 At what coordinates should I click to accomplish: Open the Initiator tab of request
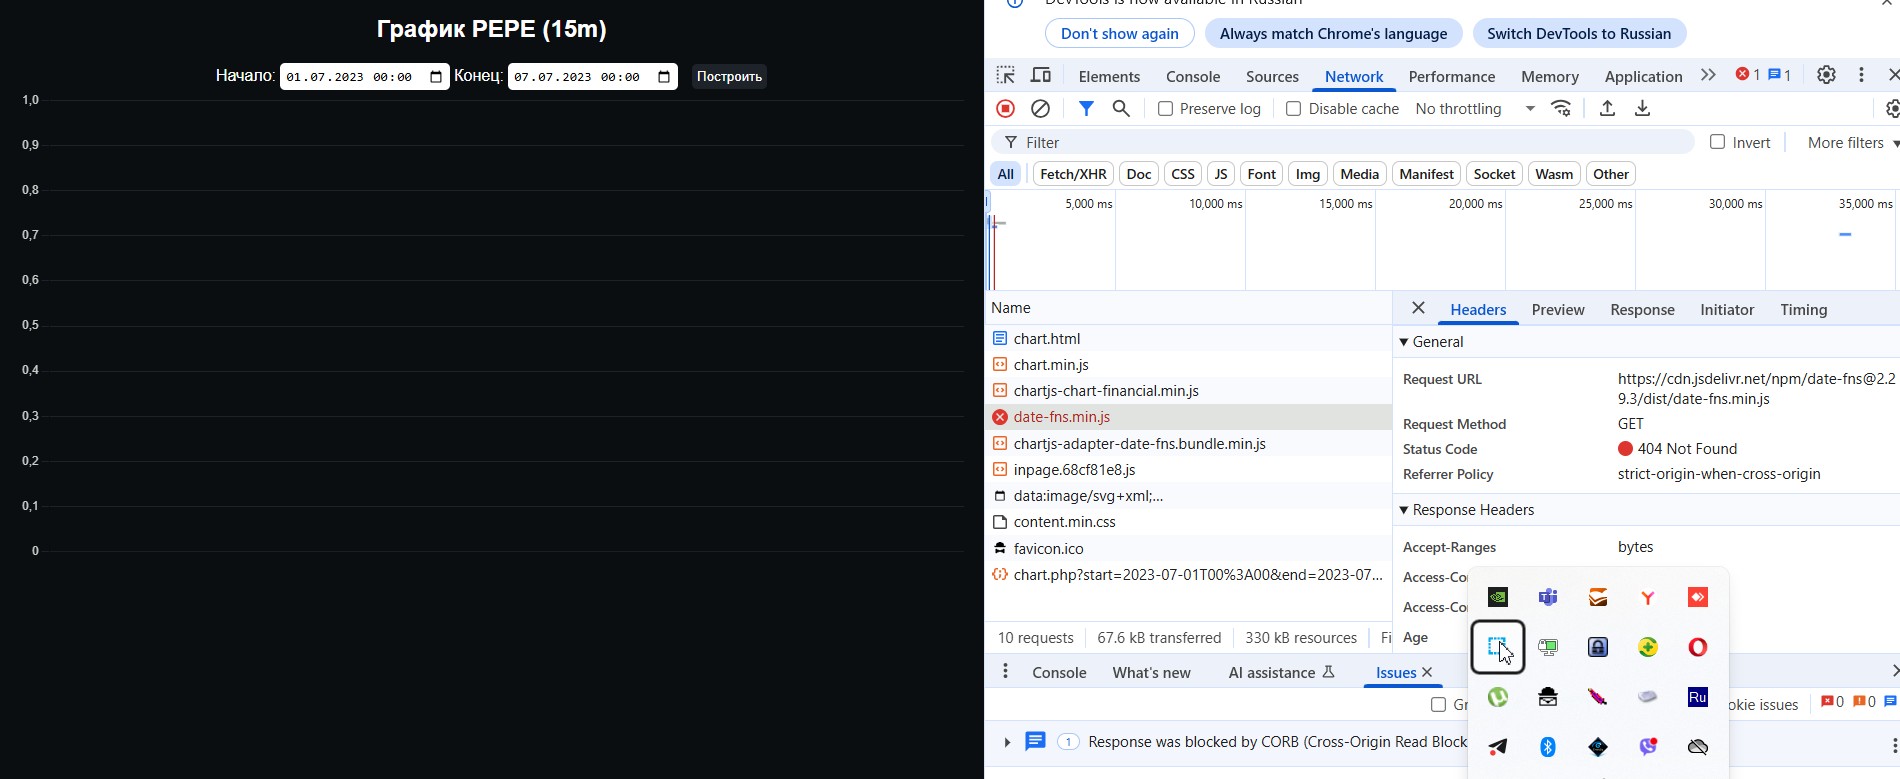[x=1727, y=309]
